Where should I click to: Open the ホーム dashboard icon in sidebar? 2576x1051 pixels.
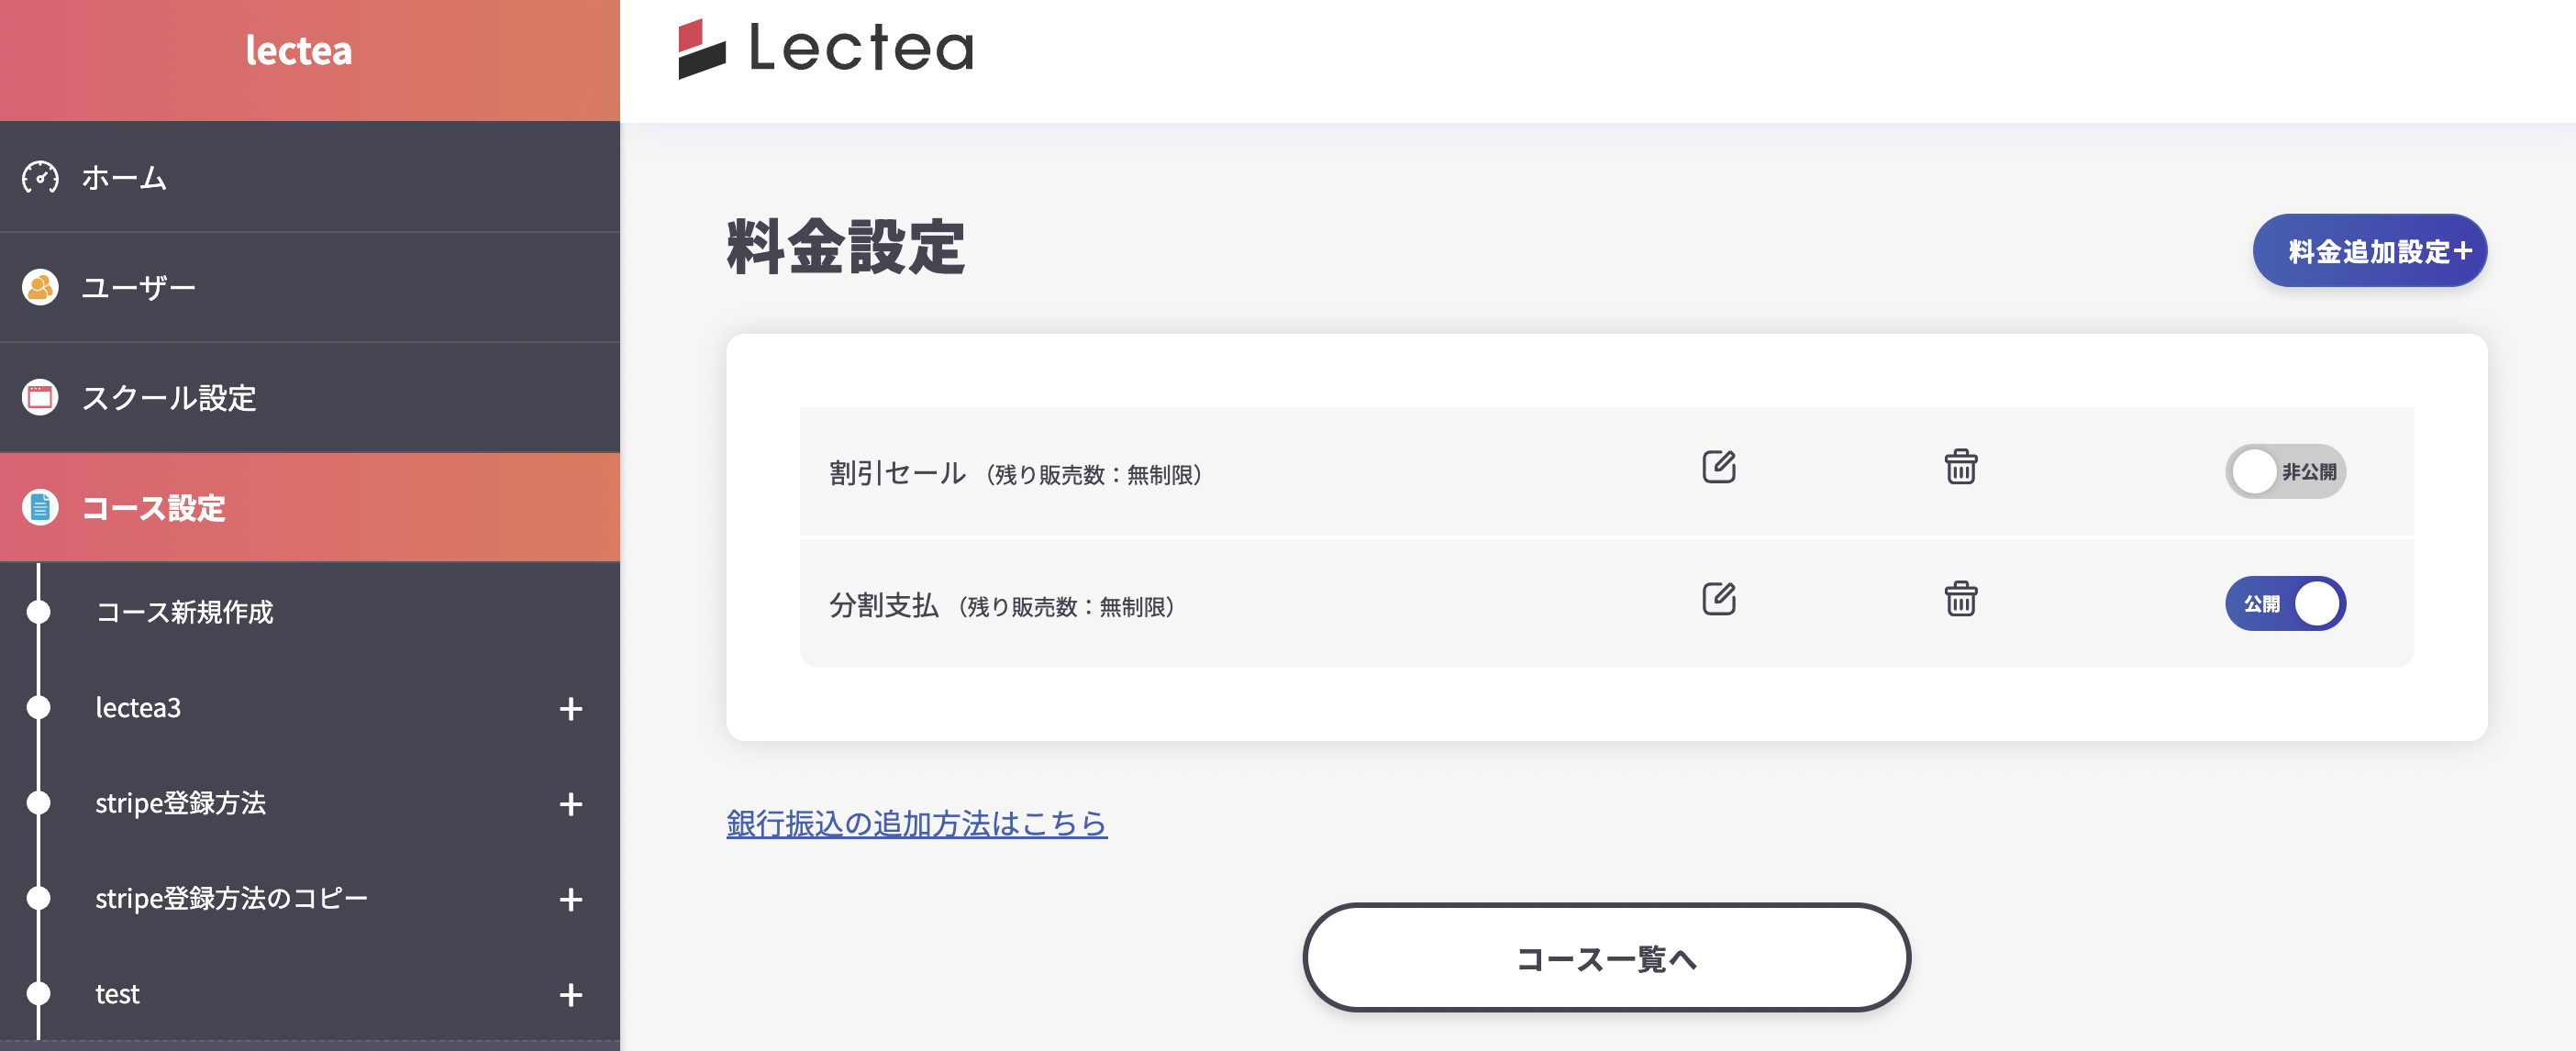coord(40,177)
